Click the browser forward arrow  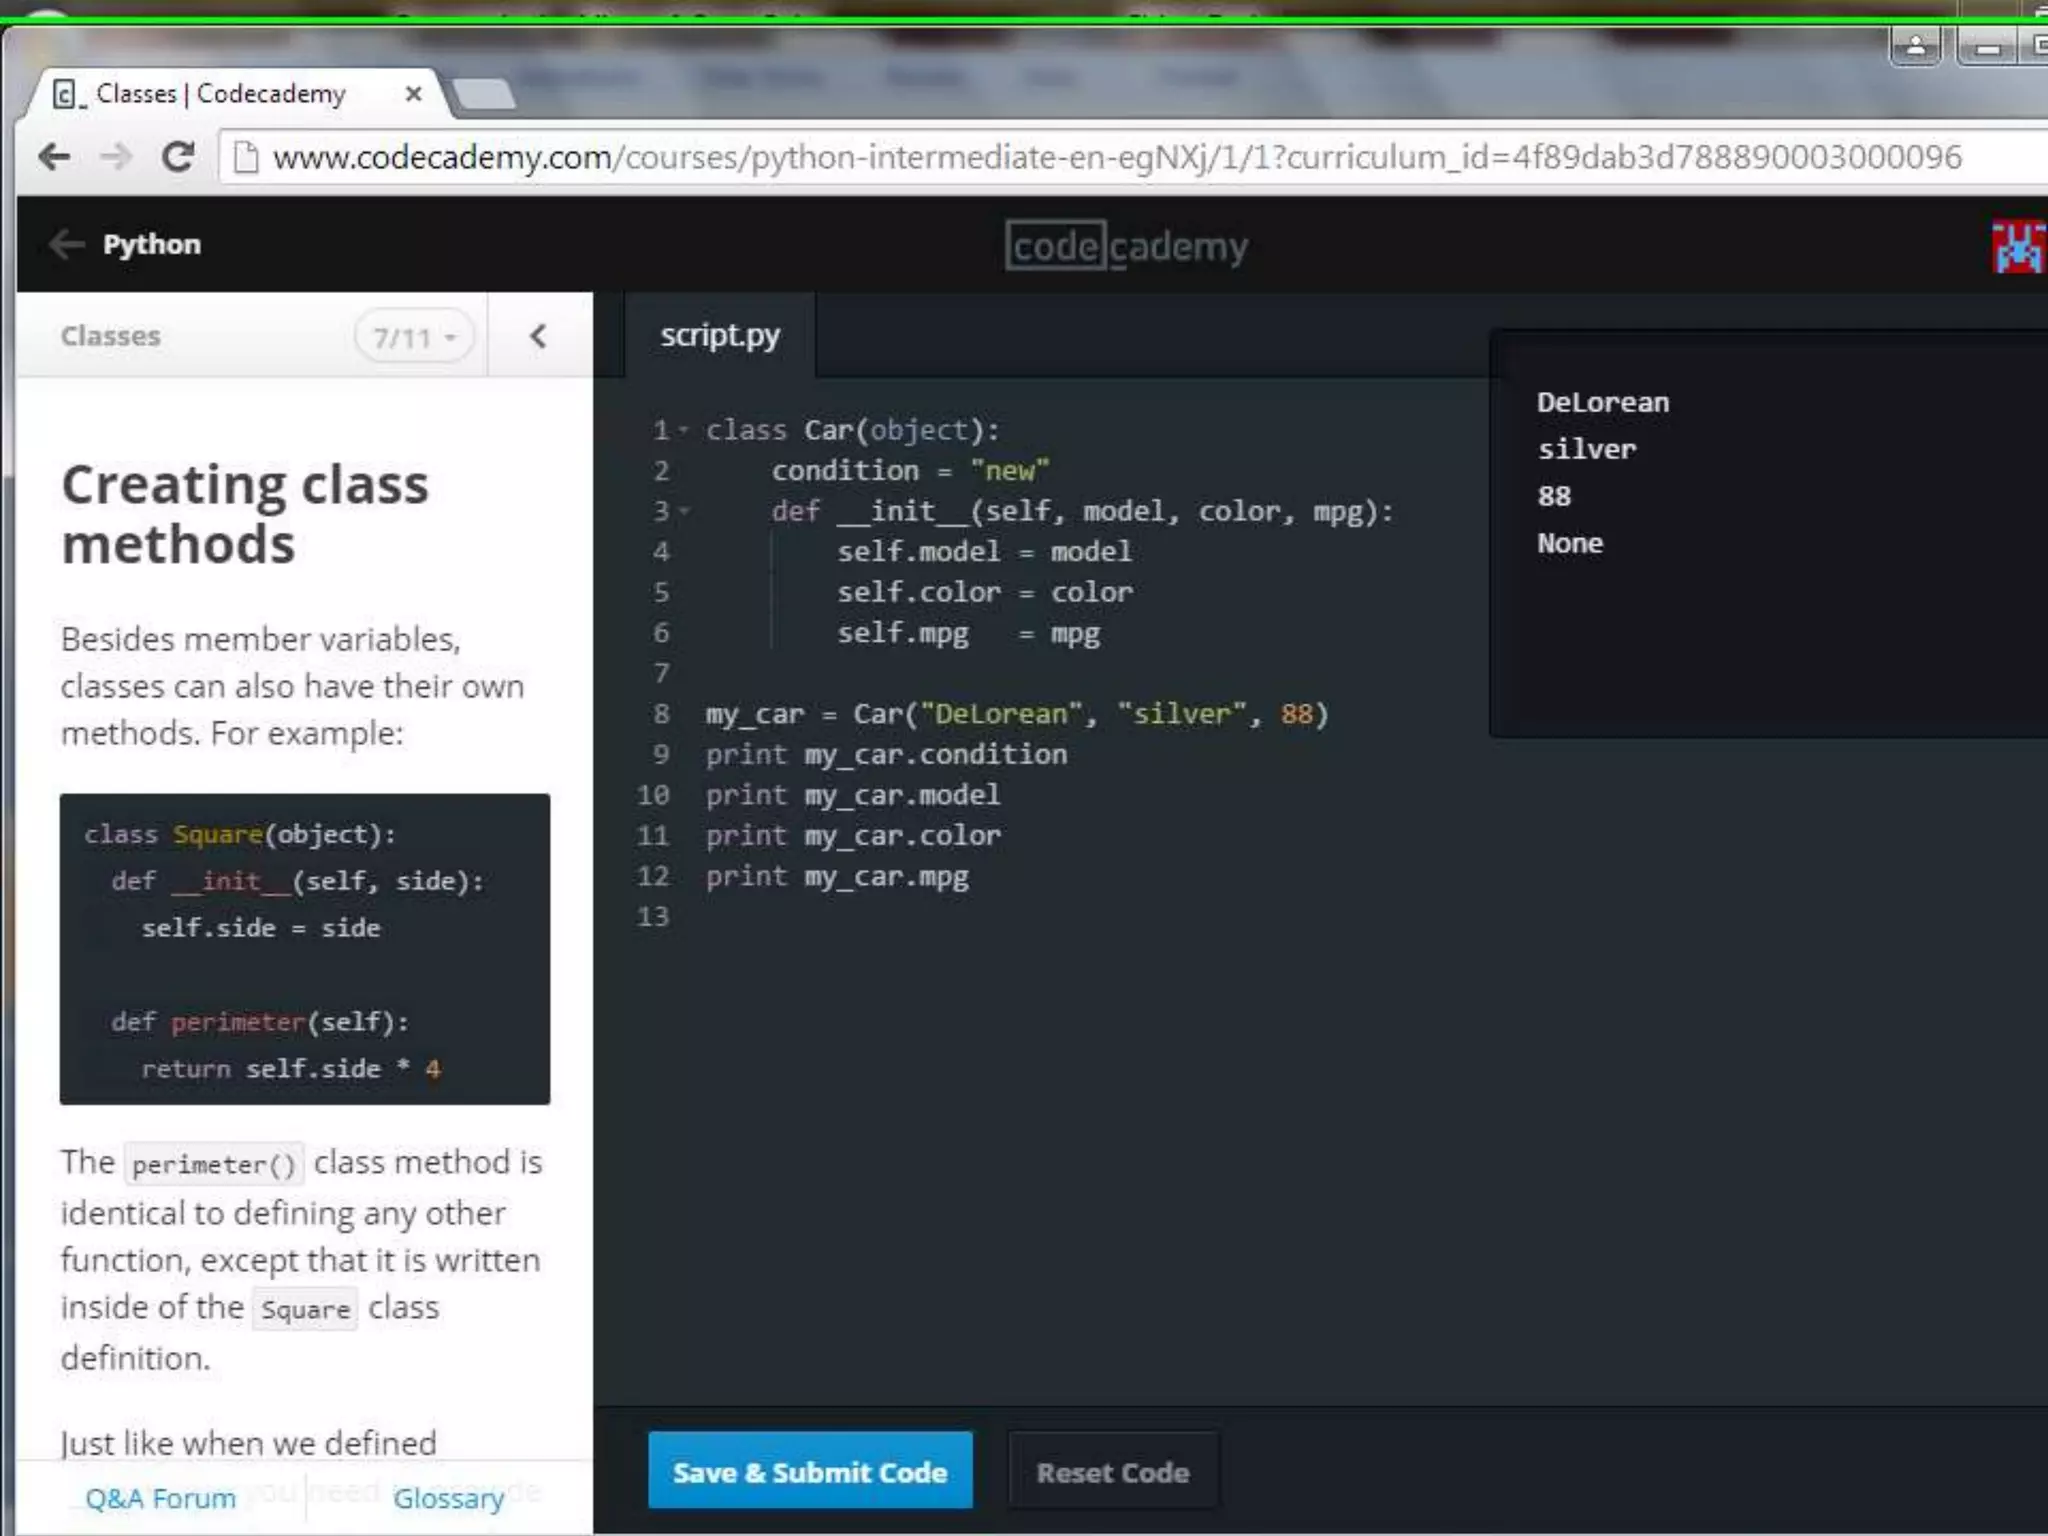point(116,157)
